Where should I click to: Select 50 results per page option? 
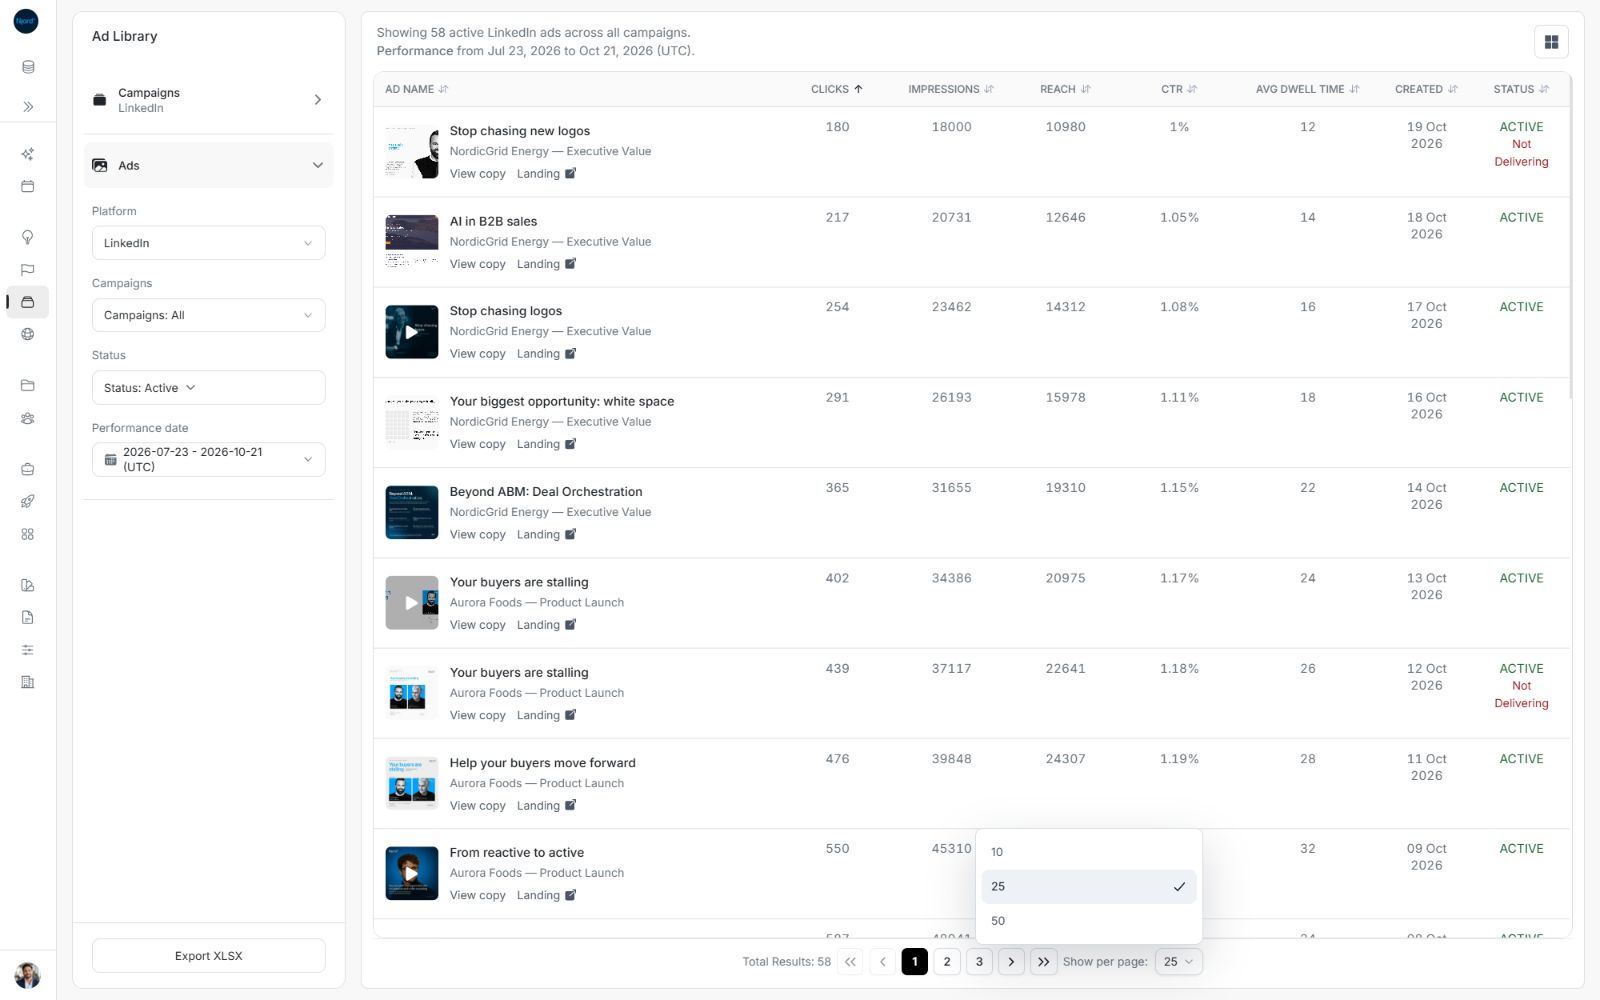pyautogui.click(x=1089, y=921)
